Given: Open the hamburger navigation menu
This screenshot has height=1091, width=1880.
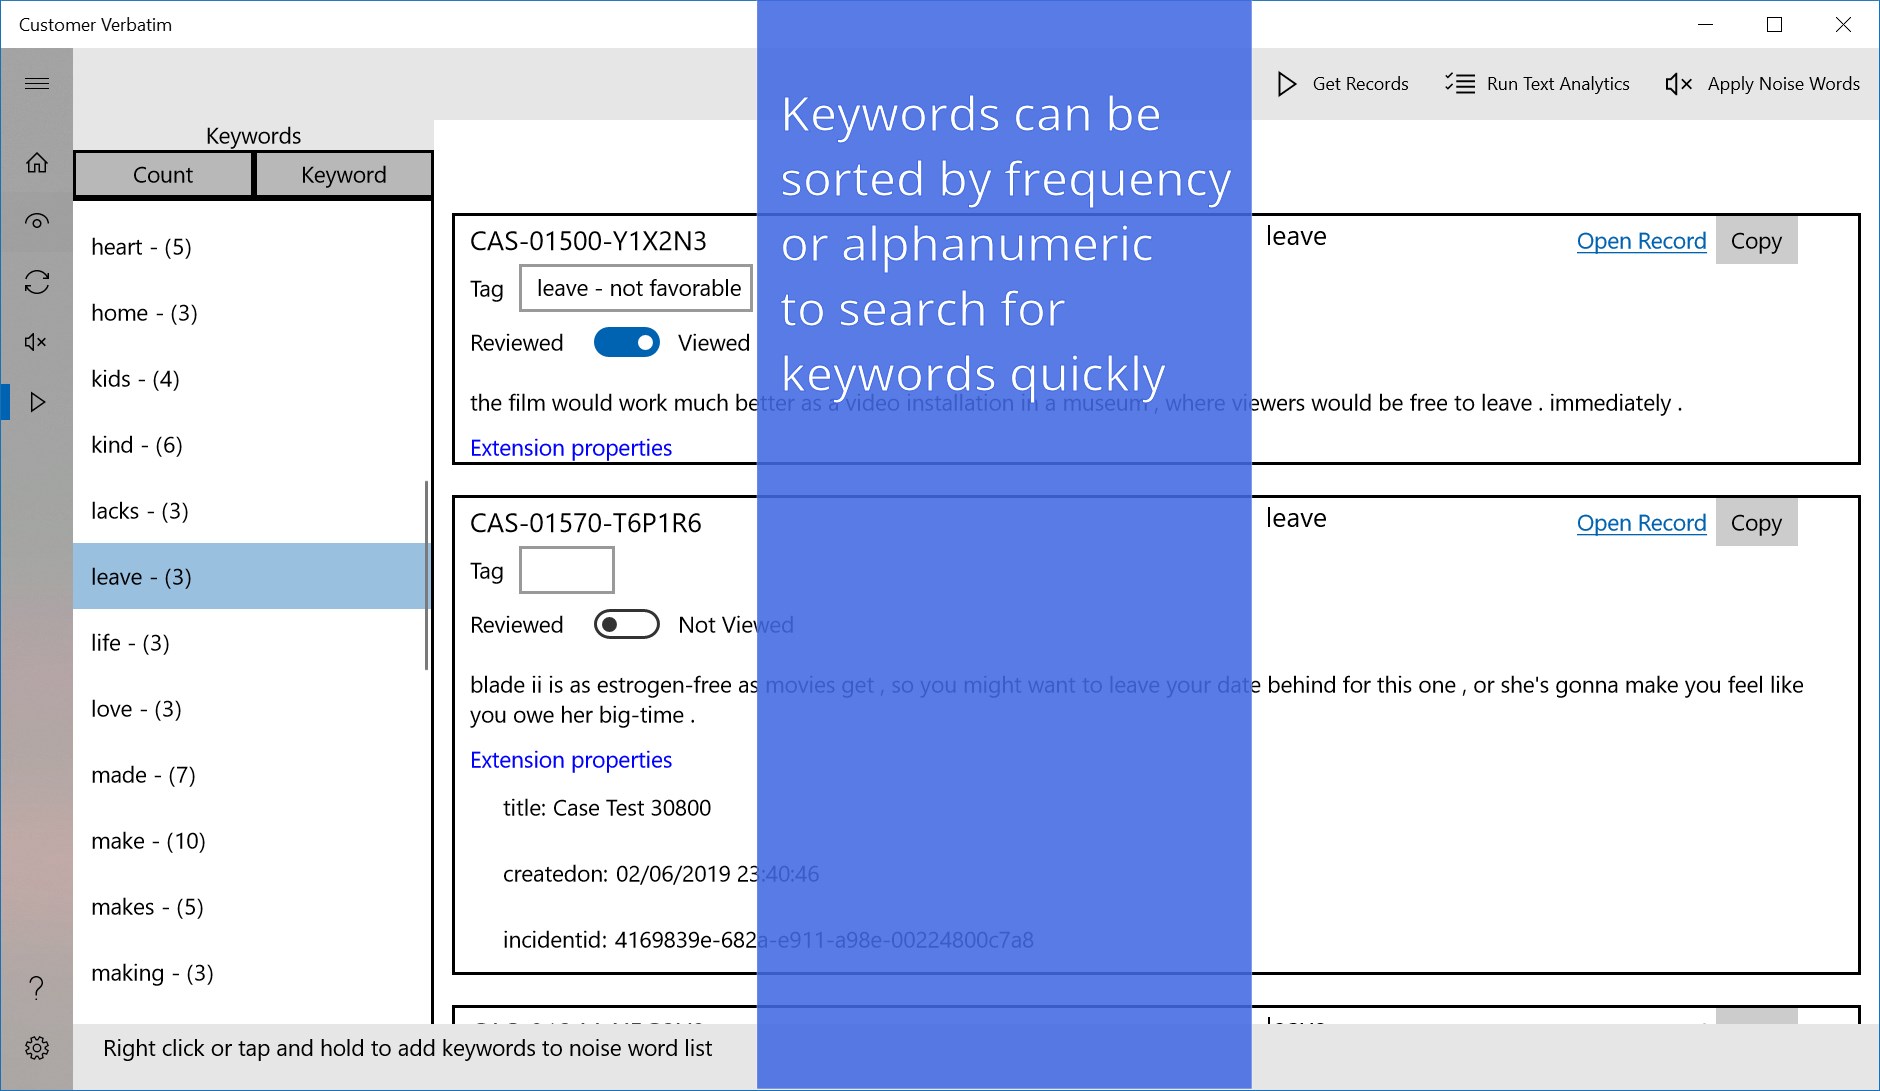Looking at the screenshot, I should pyautogui.click(x=37, y=83).
